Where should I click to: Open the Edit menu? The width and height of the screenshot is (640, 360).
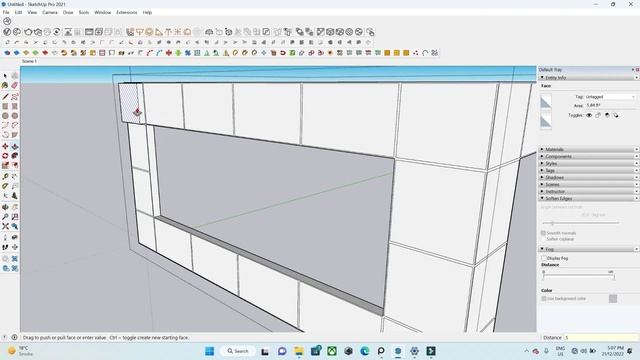[18, 13]
